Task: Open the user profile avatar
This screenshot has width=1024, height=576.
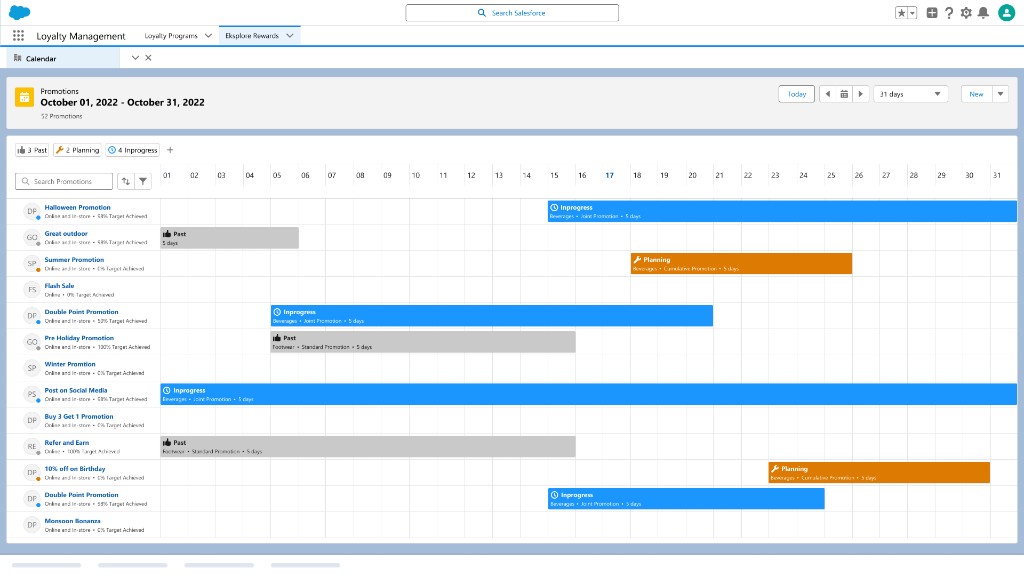Action: click(1006, 12)
